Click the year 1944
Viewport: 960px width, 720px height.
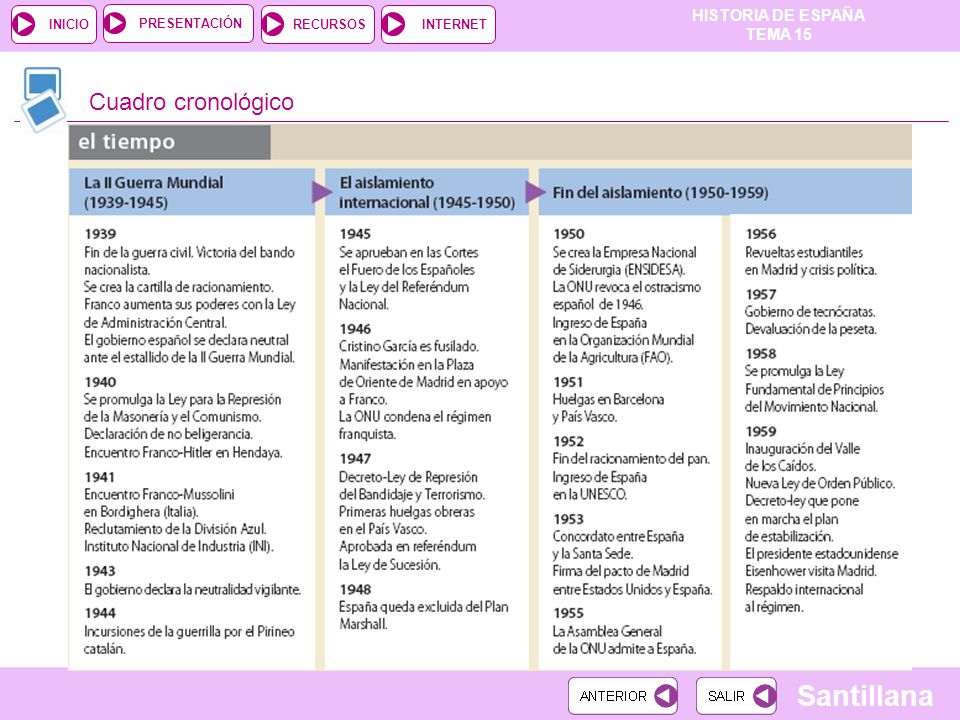pos(100,613)
